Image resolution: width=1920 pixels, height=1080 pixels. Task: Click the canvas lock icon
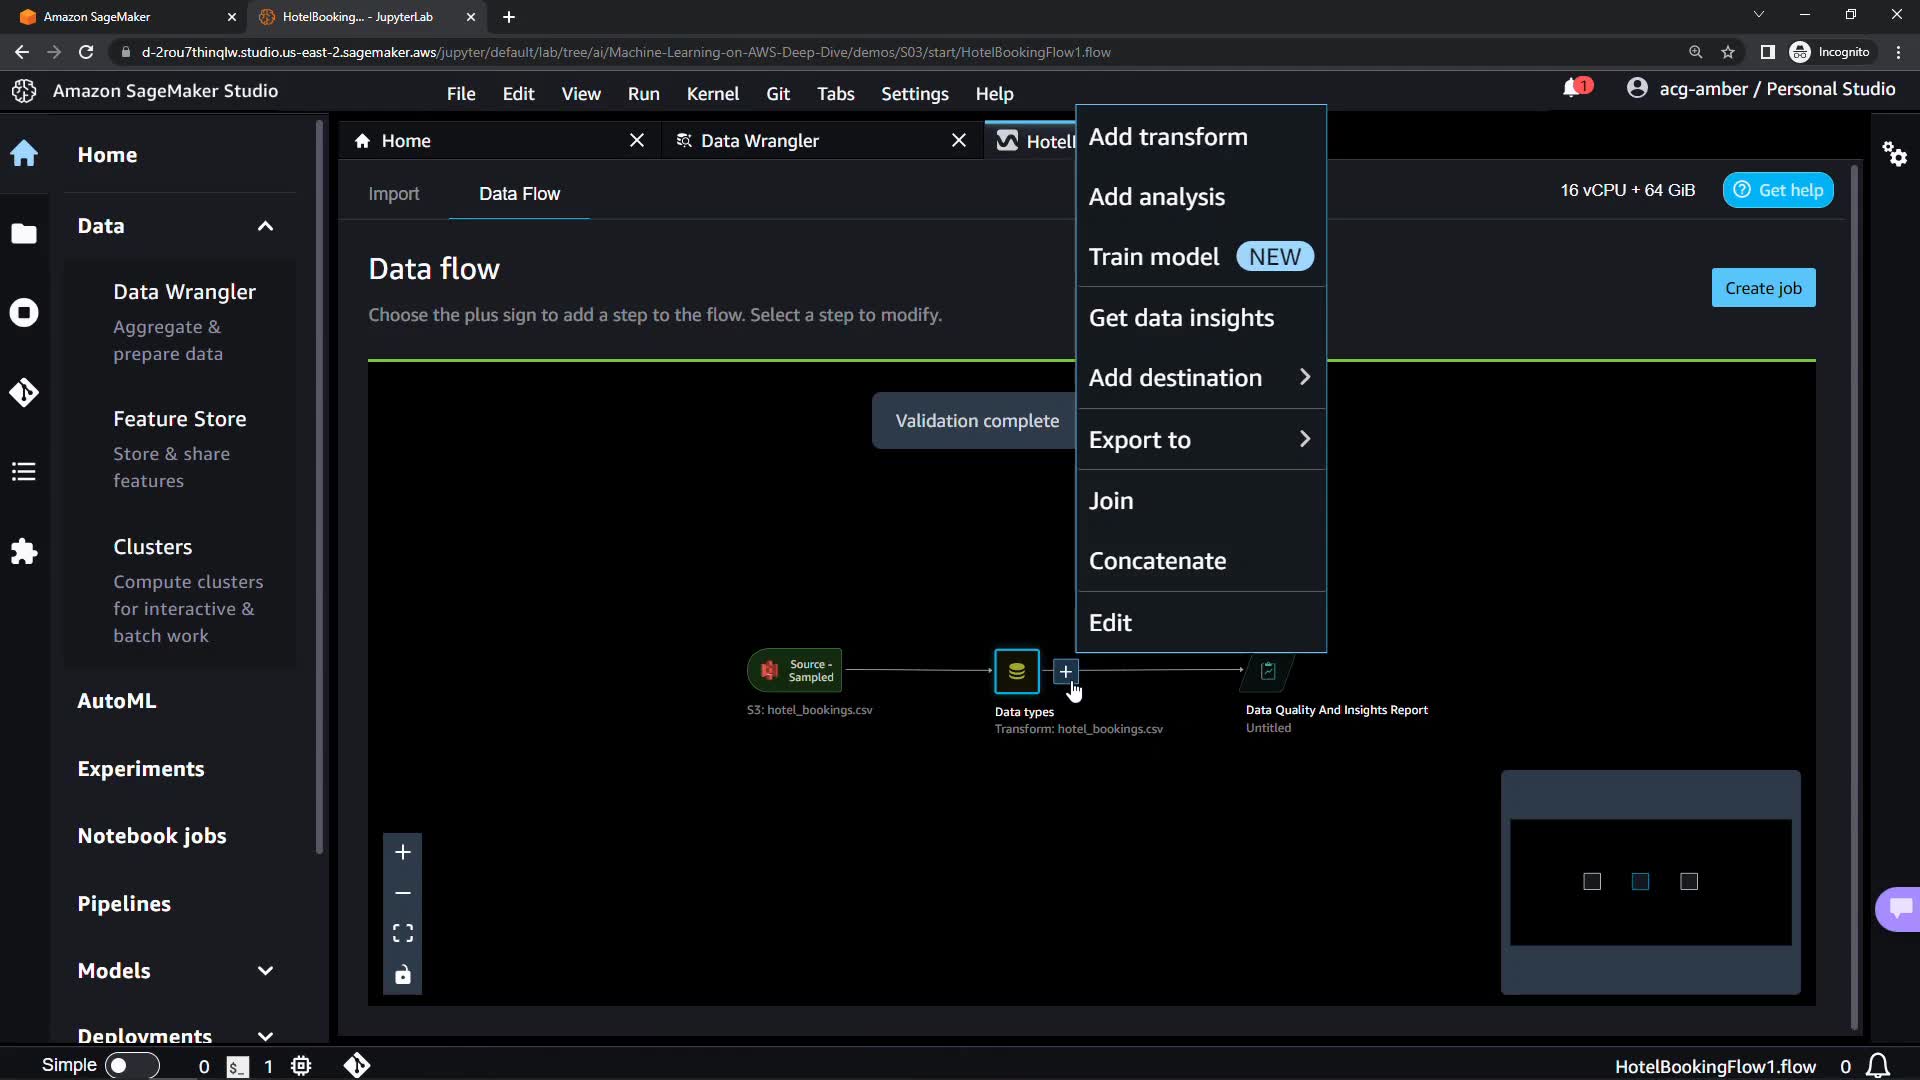[x=402, y=975]
